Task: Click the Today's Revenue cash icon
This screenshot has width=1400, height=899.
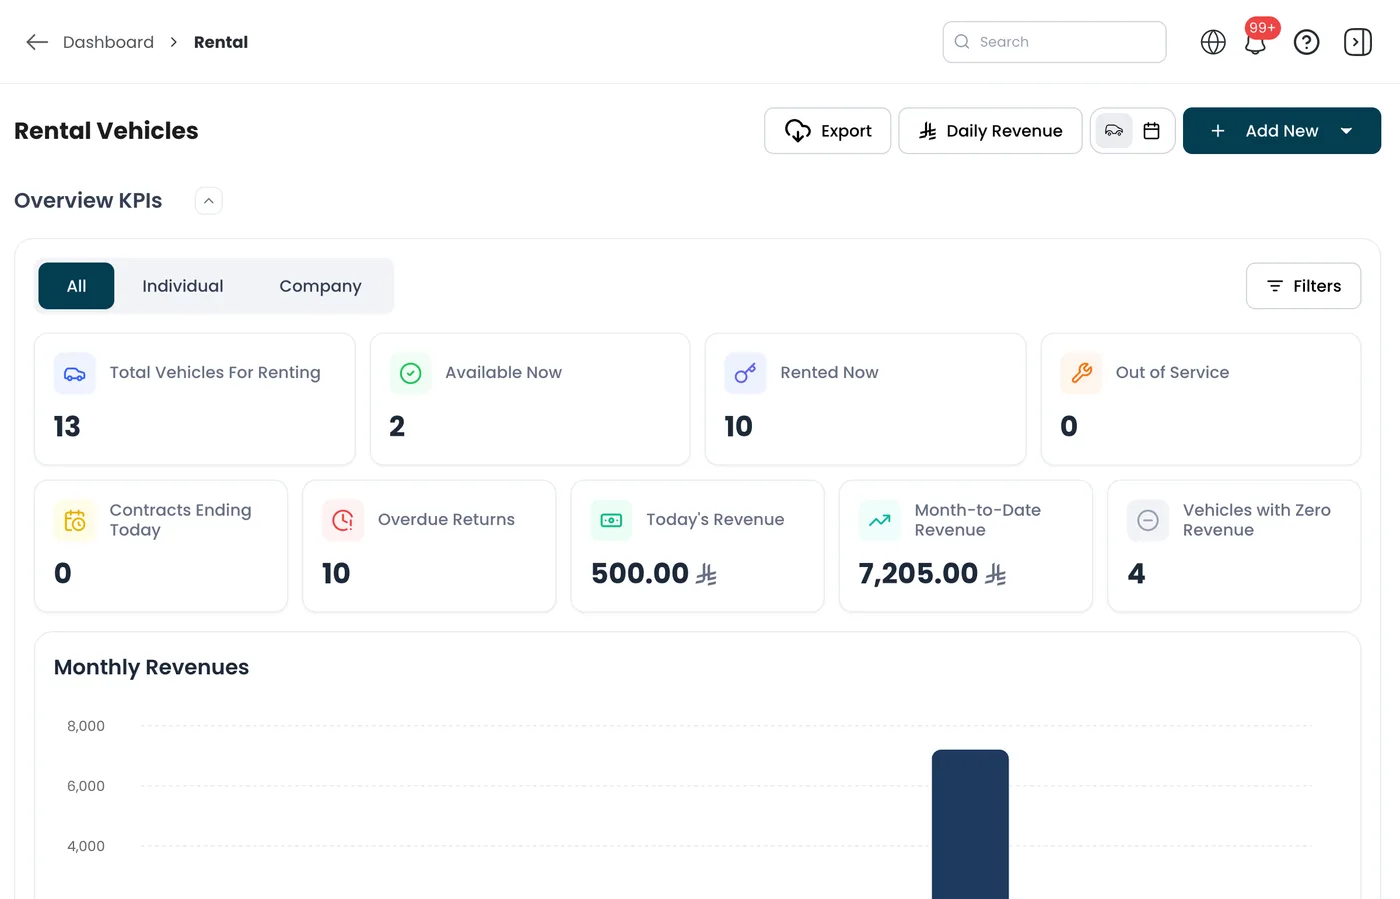Action: (611, 520)
